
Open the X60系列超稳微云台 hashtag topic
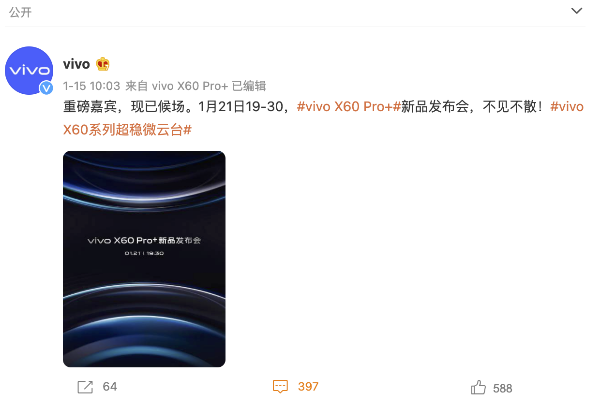pyautogui.click(x=127, y=130)
